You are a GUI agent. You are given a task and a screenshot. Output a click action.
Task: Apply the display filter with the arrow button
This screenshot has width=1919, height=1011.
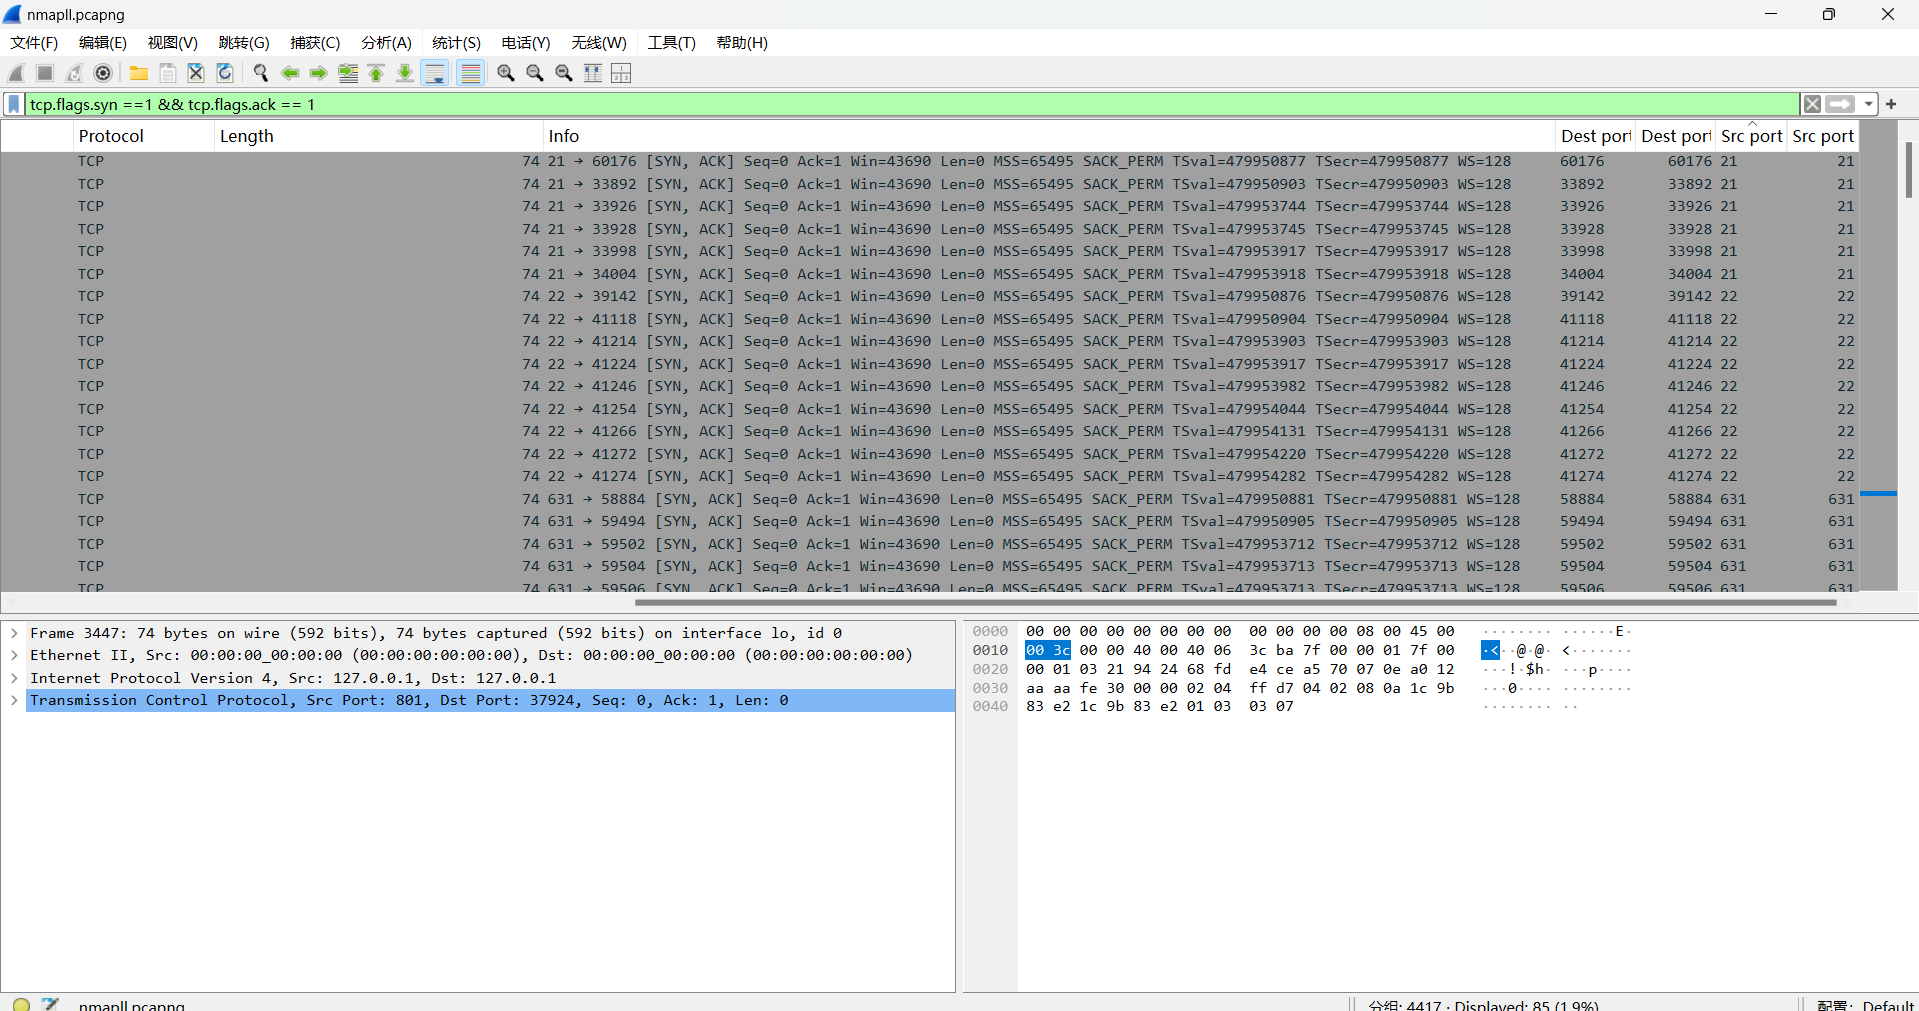pos(1840,104)
